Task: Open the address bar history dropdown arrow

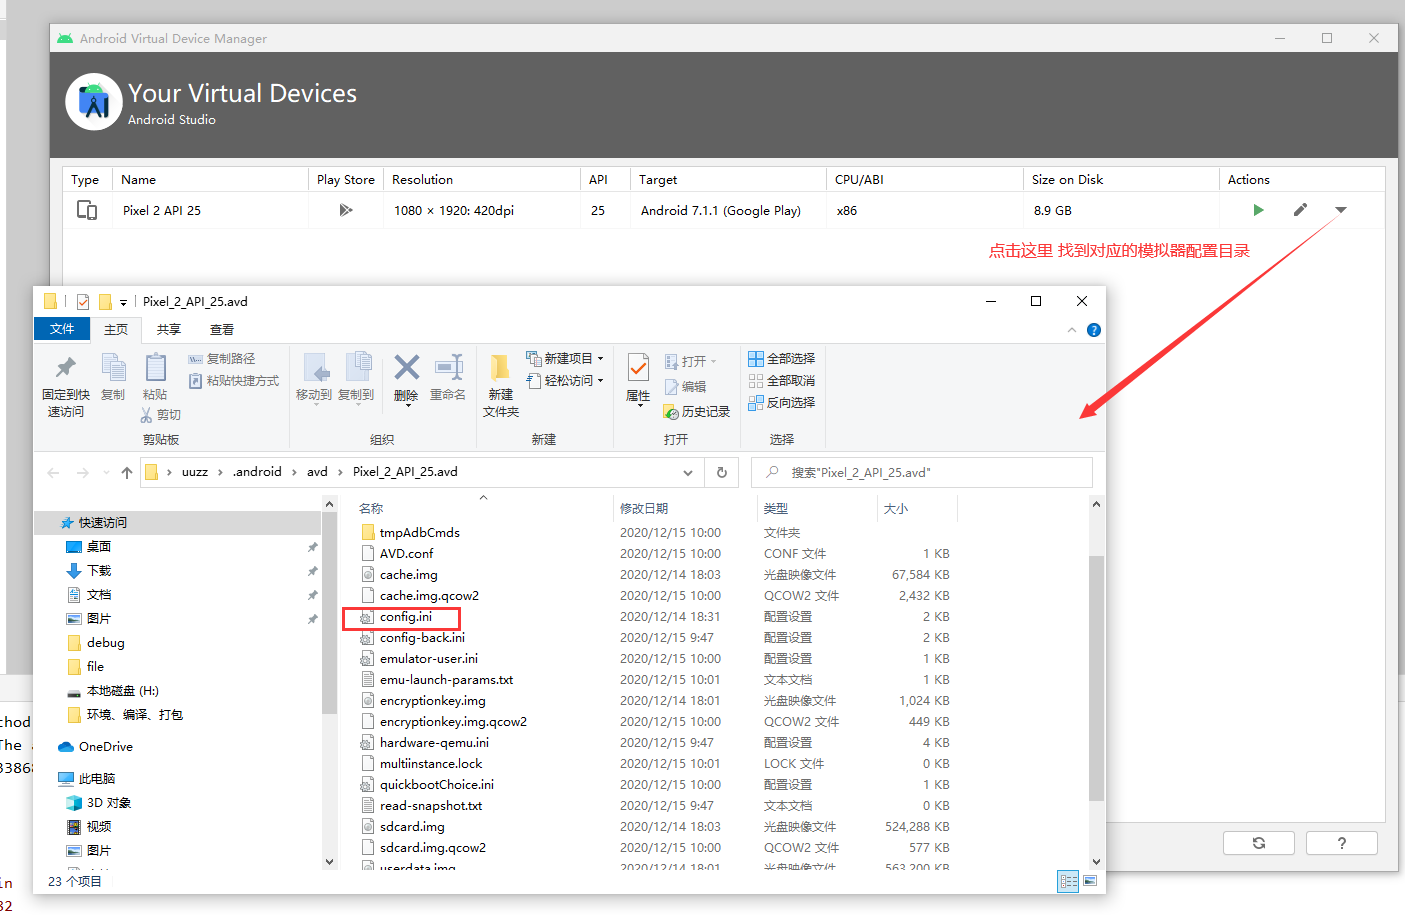Action: pos(687,471)
